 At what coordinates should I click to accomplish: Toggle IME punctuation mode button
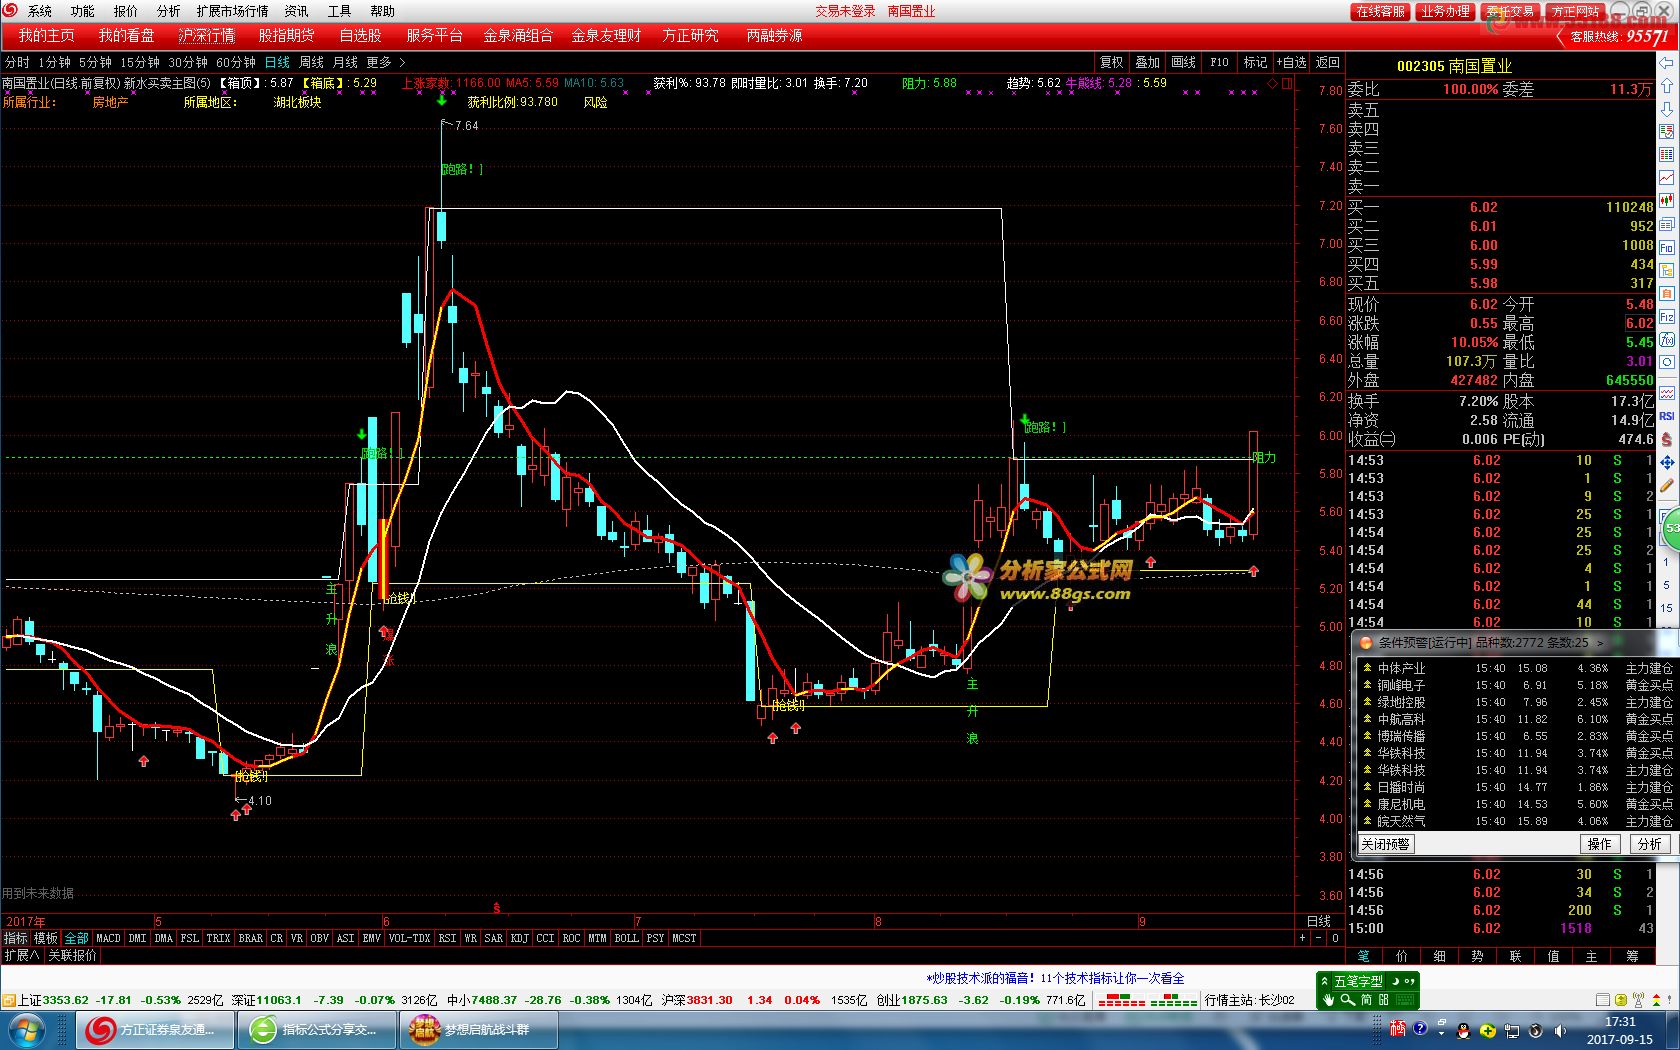(x=1410, y=981)
